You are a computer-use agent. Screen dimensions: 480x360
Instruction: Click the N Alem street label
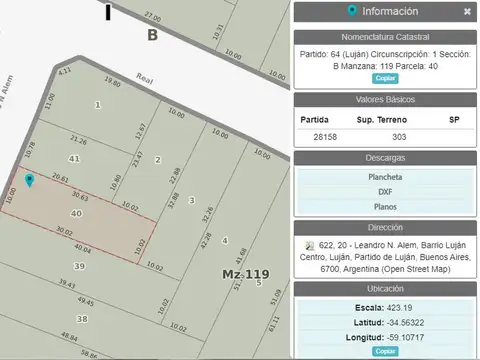tap(6, 92)
